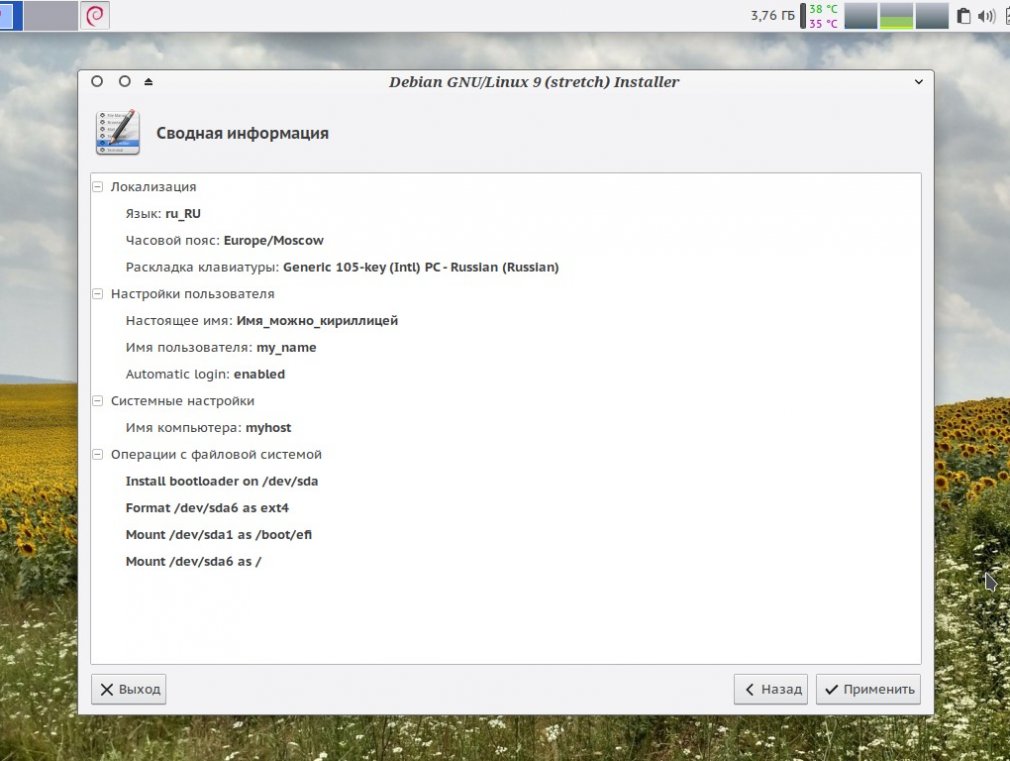Click the Debian GNU/Linux 9 (stretch) Installer title

[x=534, y=82]
